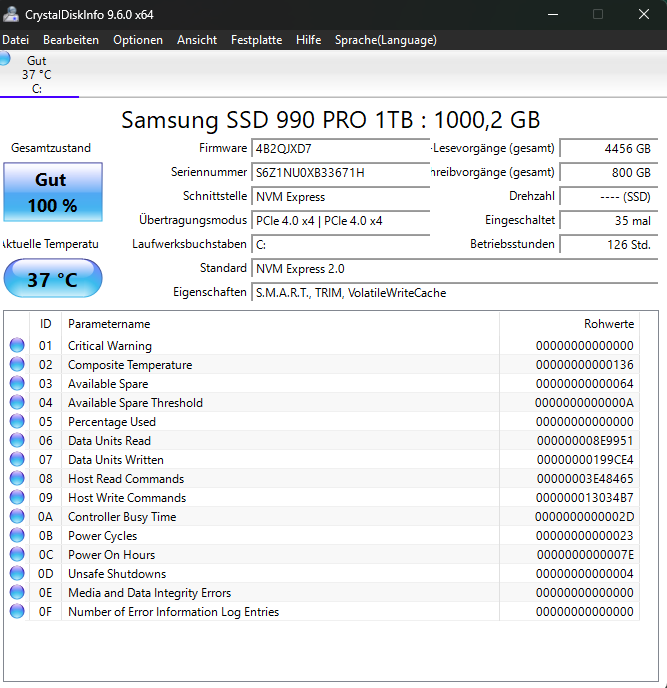
Task: Click the Eigenschaften field with S.M.A.R.T., TRIM
Action: pos(455,293)
